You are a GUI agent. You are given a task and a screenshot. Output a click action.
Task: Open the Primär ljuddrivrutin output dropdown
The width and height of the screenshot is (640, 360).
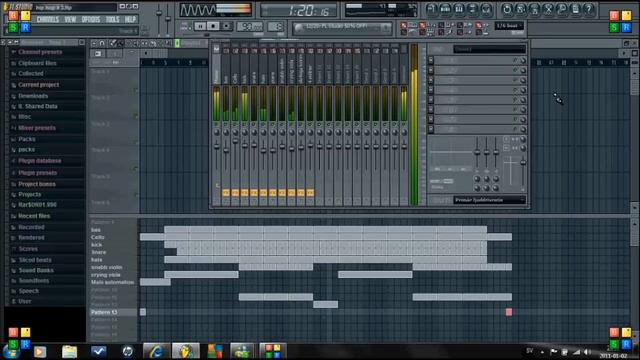coord(489,200)
